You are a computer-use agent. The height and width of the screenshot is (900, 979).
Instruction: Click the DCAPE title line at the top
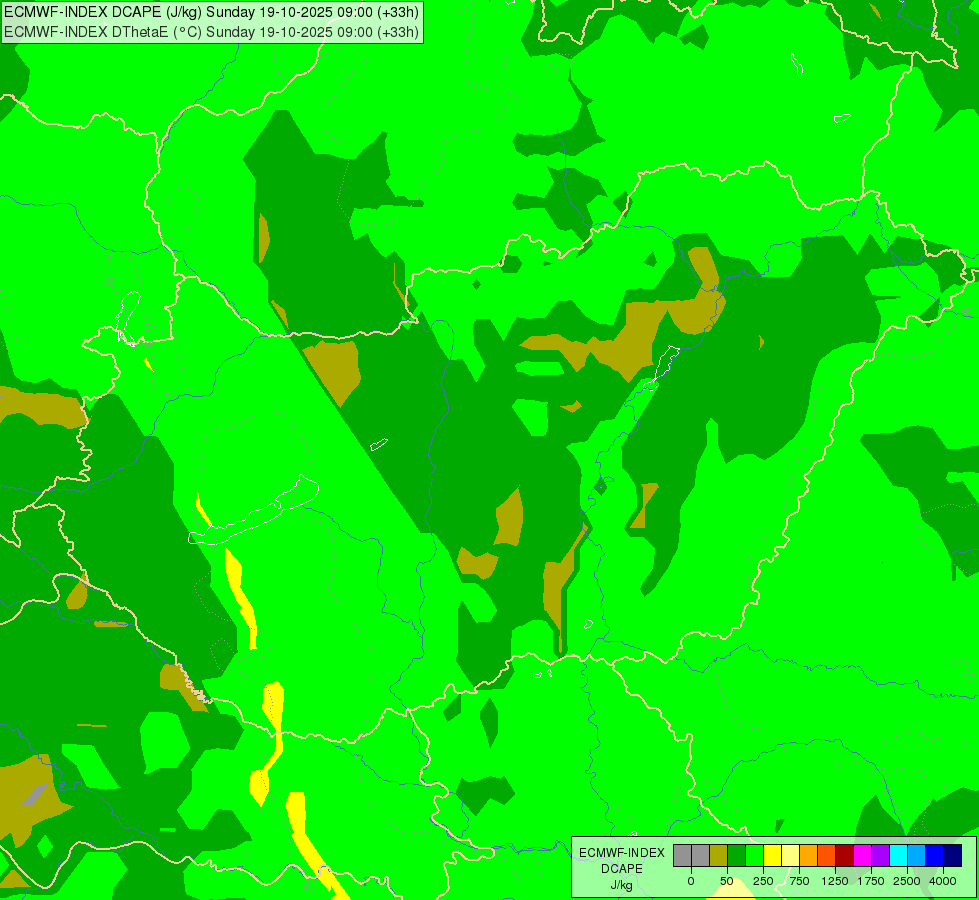pos(212,12)
